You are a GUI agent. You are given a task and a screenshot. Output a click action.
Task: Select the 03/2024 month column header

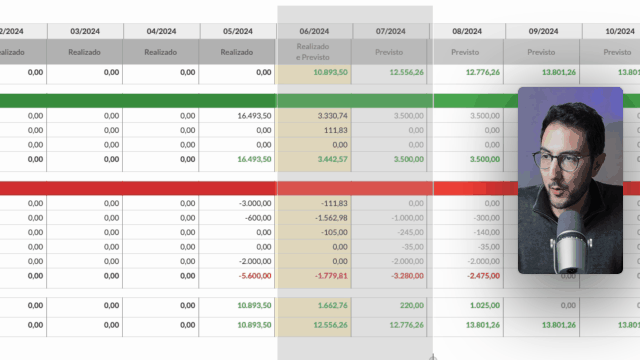85,31
